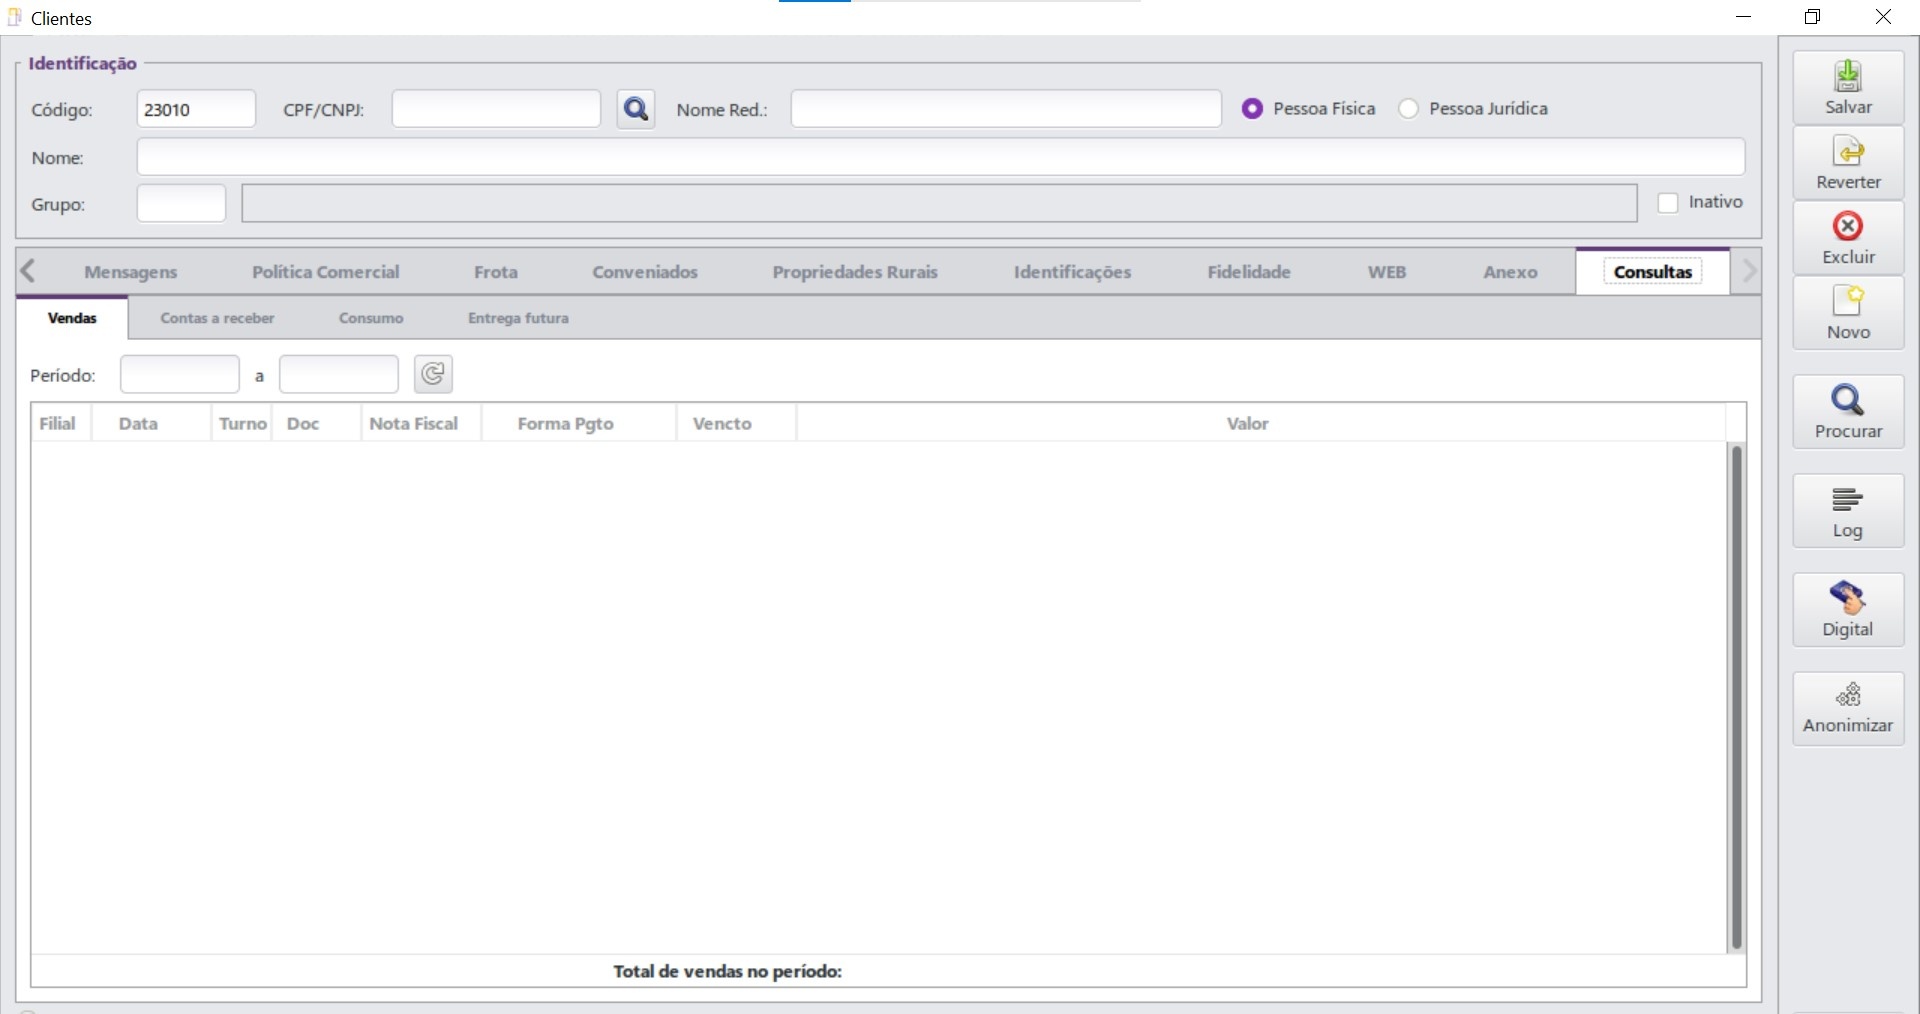Select the Vendas sub-tab

(x=72, y=318)
